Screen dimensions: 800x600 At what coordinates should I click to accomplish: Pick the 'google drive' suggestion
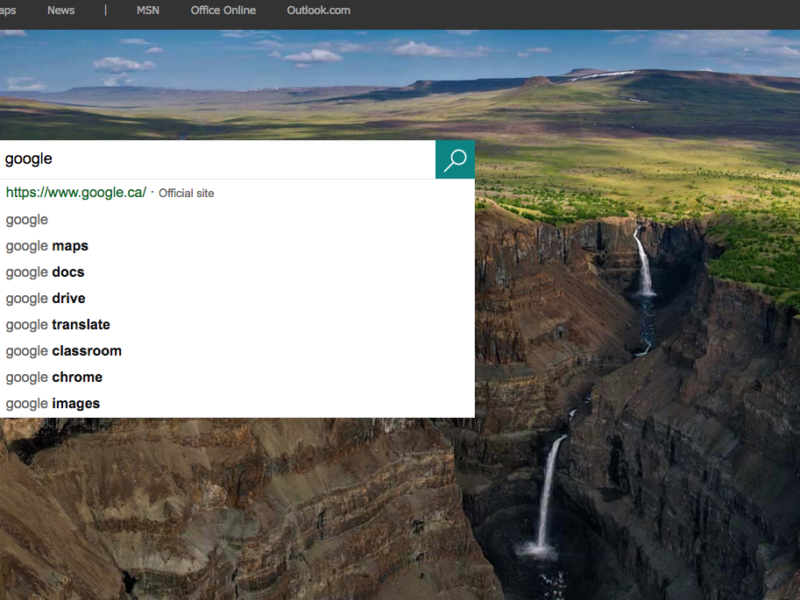pos(237,298)
